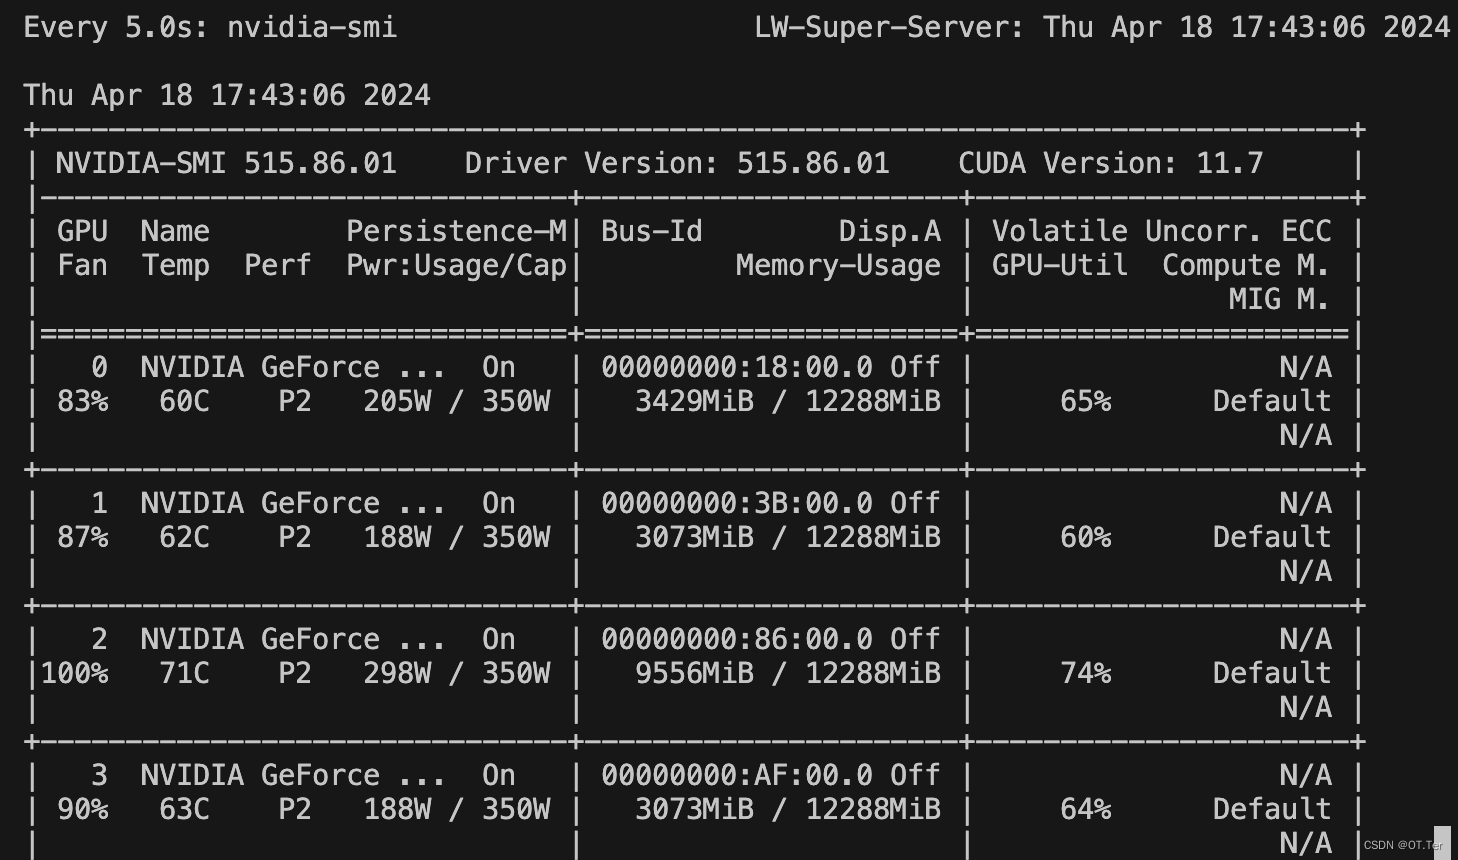Click the 'Pwr:Usage/Cap' column header
The height and width of the screenshot is (860, 1458).
pyautogui.click(x=457, y=265)
